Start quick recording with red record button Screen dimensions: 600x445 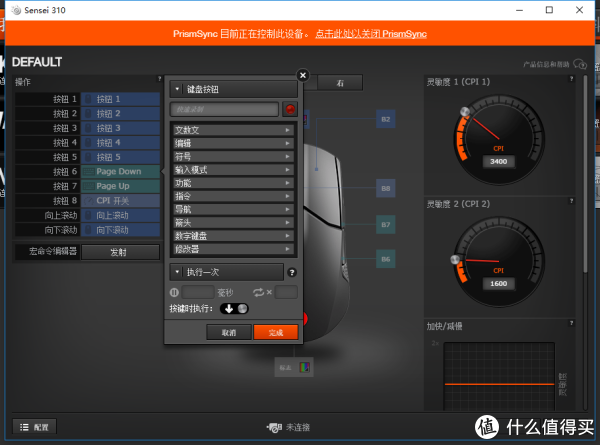pos(290,109)
